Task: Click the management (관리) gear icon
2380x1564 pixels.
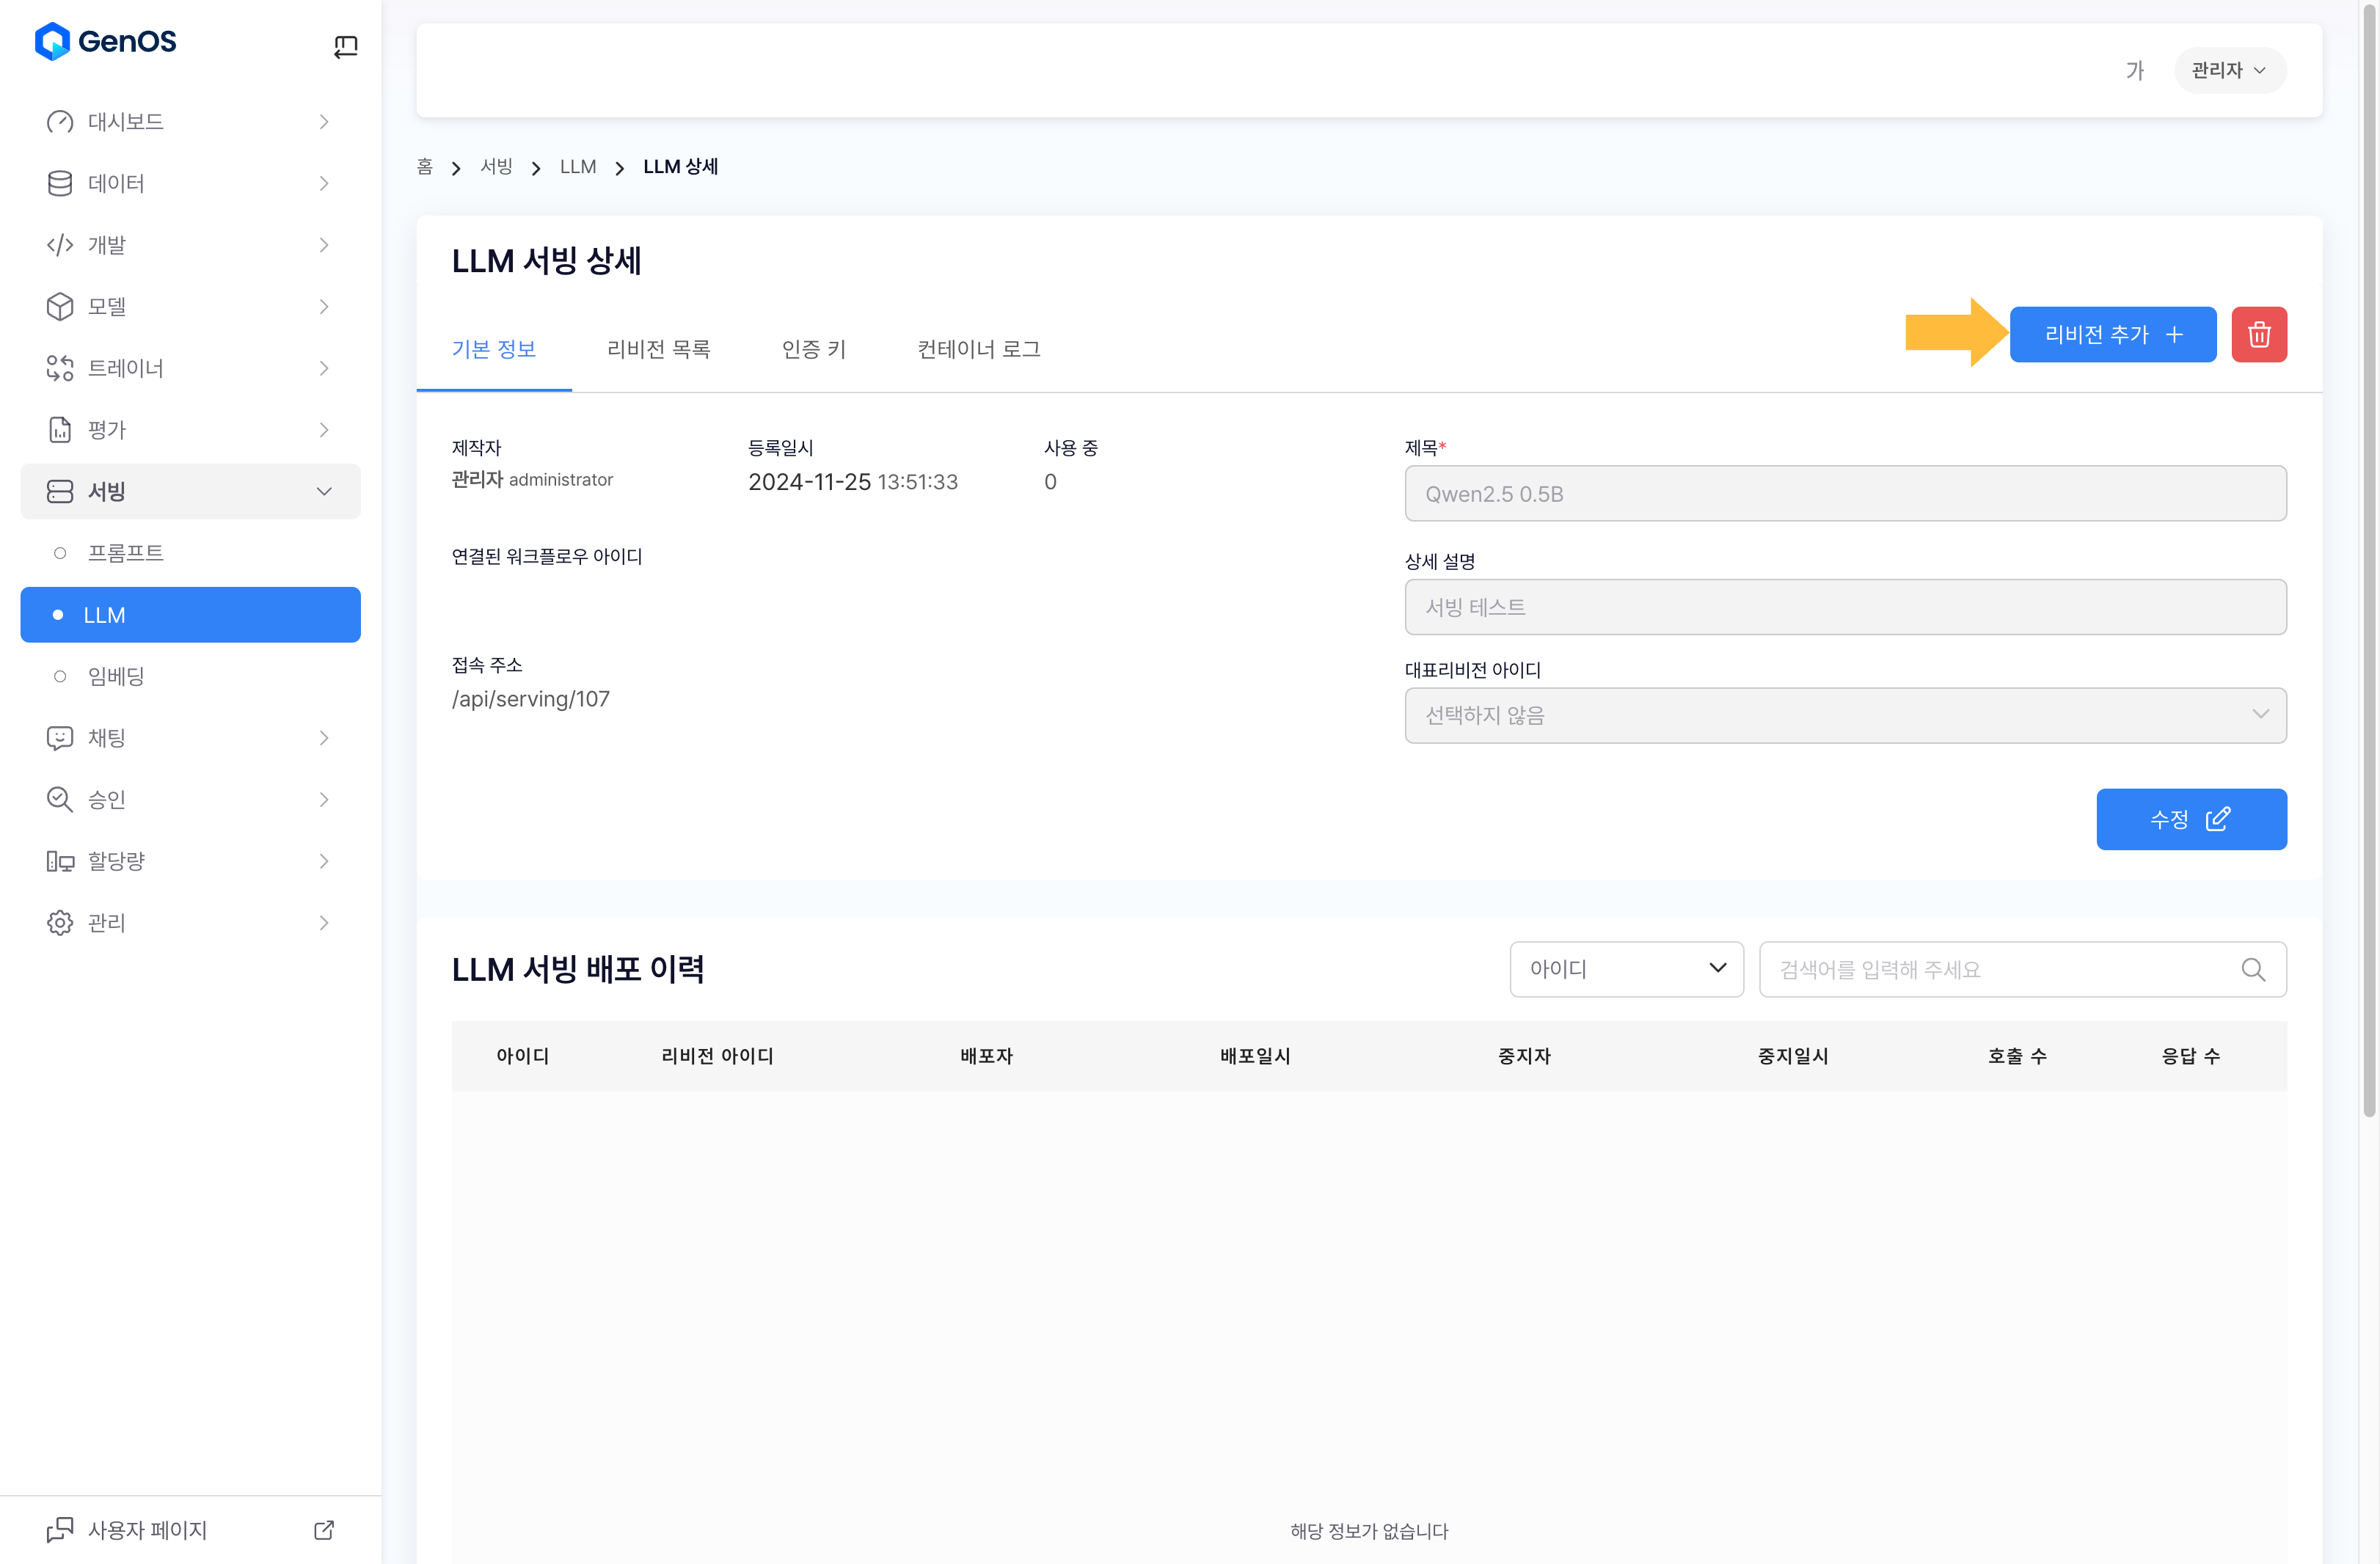Action: tap(60, 922)
